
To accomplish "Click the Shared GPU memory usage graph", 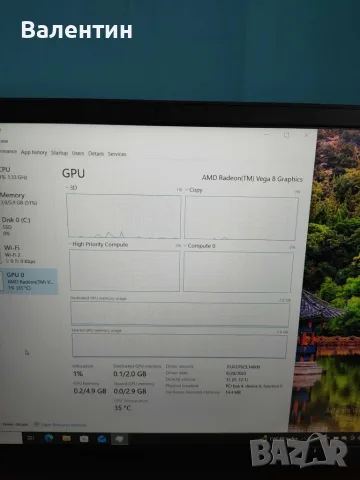I will 179,346.
